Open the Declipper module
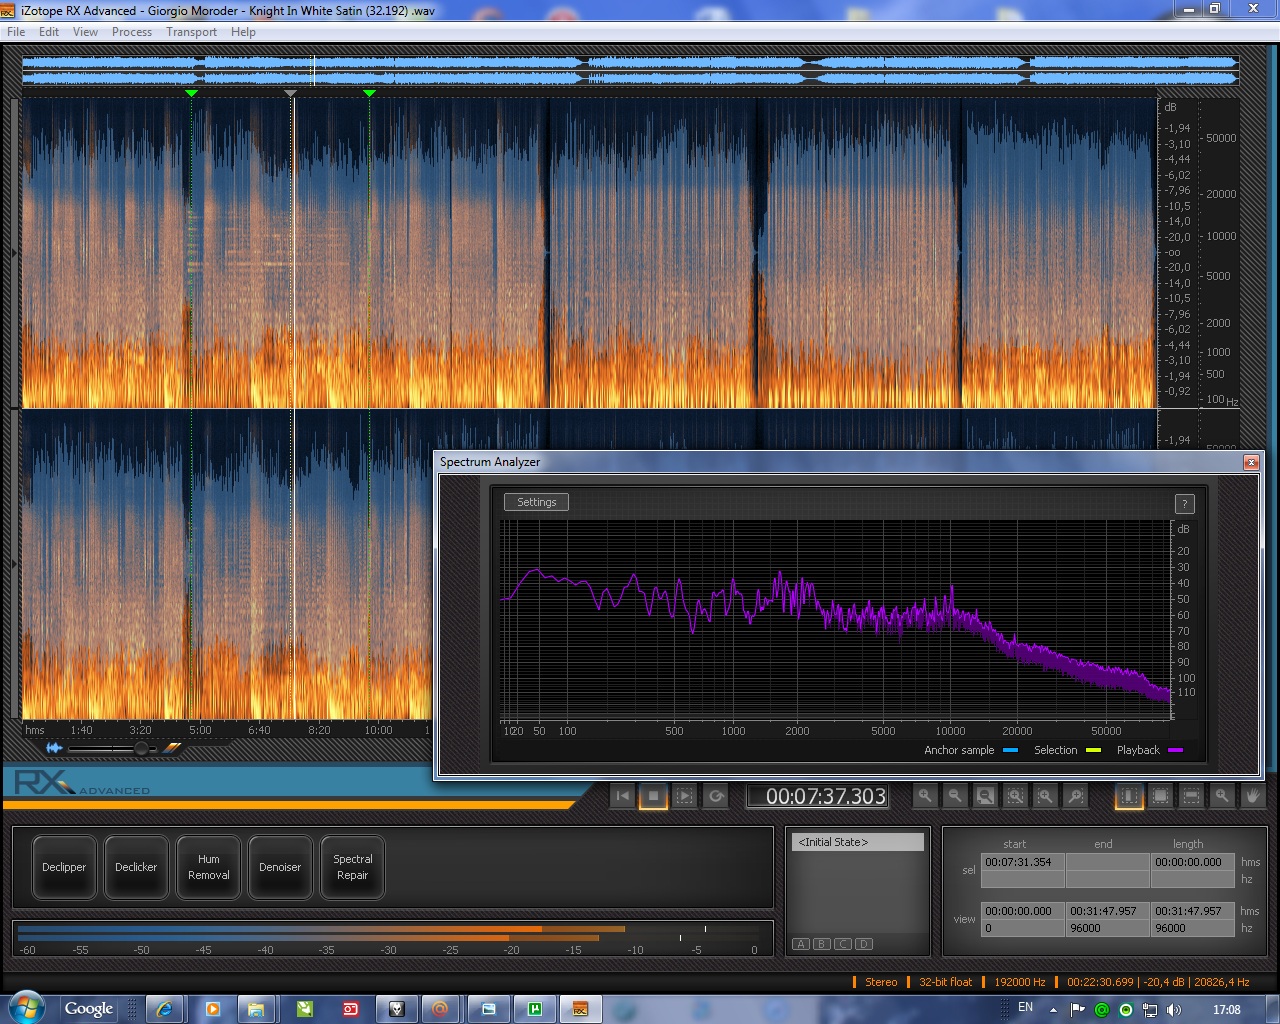Viewport: 1280px width, 1024px height. coord(64,867)
